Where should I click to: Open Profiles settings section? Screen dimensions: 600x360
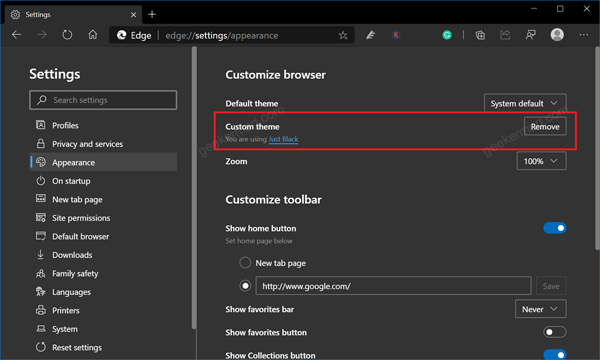coord(103,125)
